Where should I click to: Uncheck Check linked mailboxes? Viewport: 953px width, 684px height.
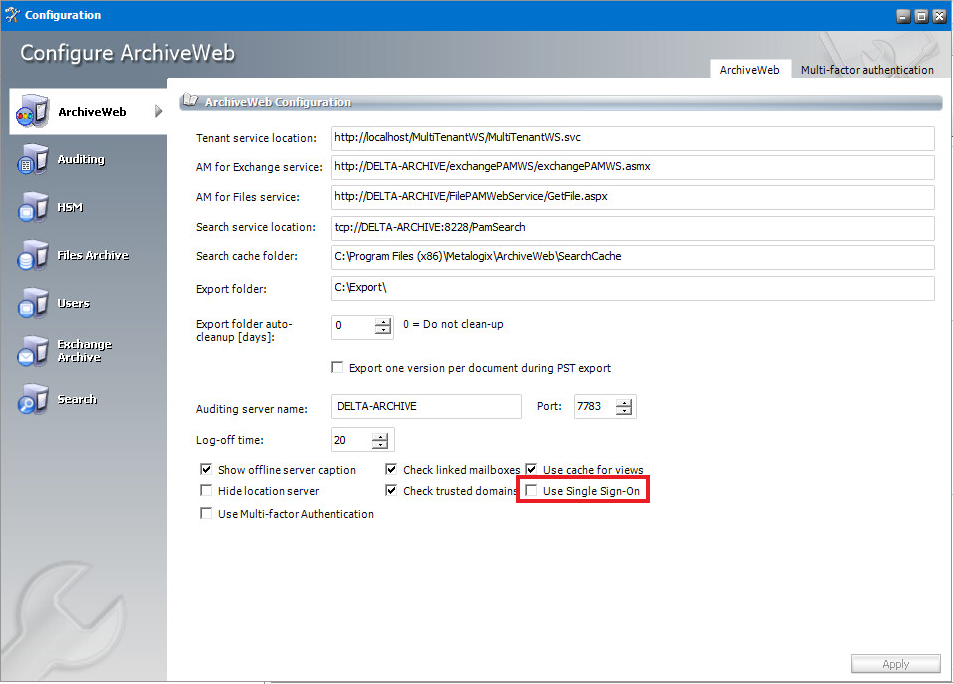coord(391,469)
